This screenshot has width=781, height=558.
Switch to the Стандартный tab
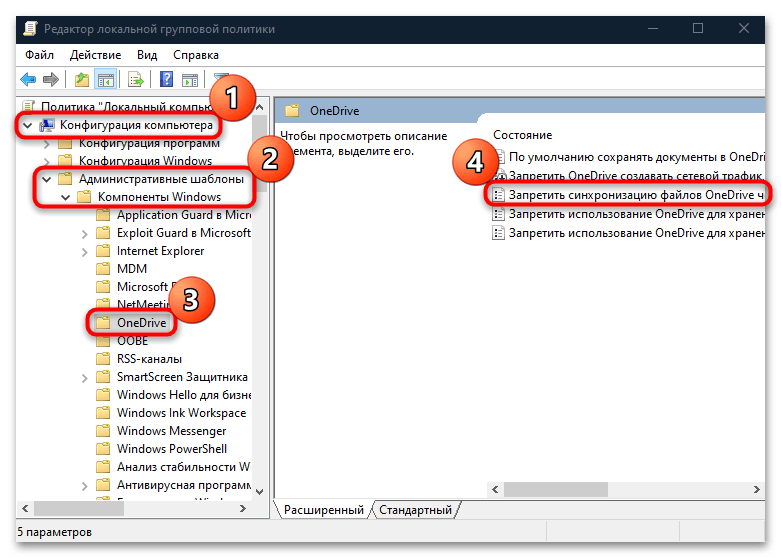[415, 510]
